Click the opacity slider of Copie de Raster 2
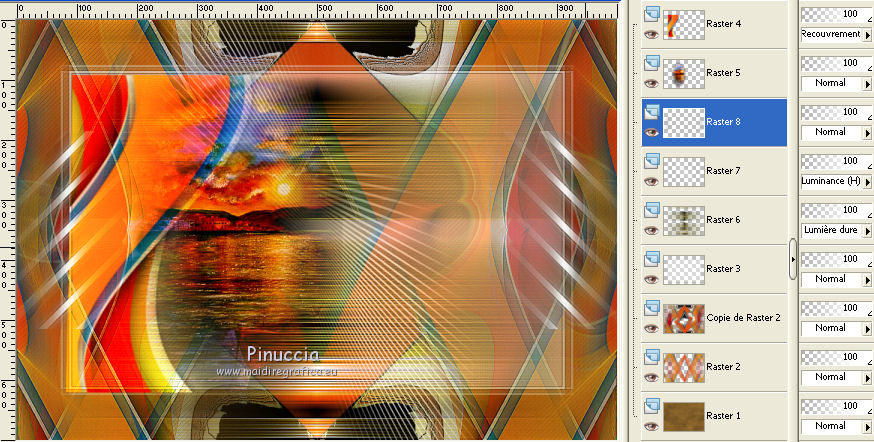Image resolution: width=874 pixels, height=442 pixels. (836, 309)
